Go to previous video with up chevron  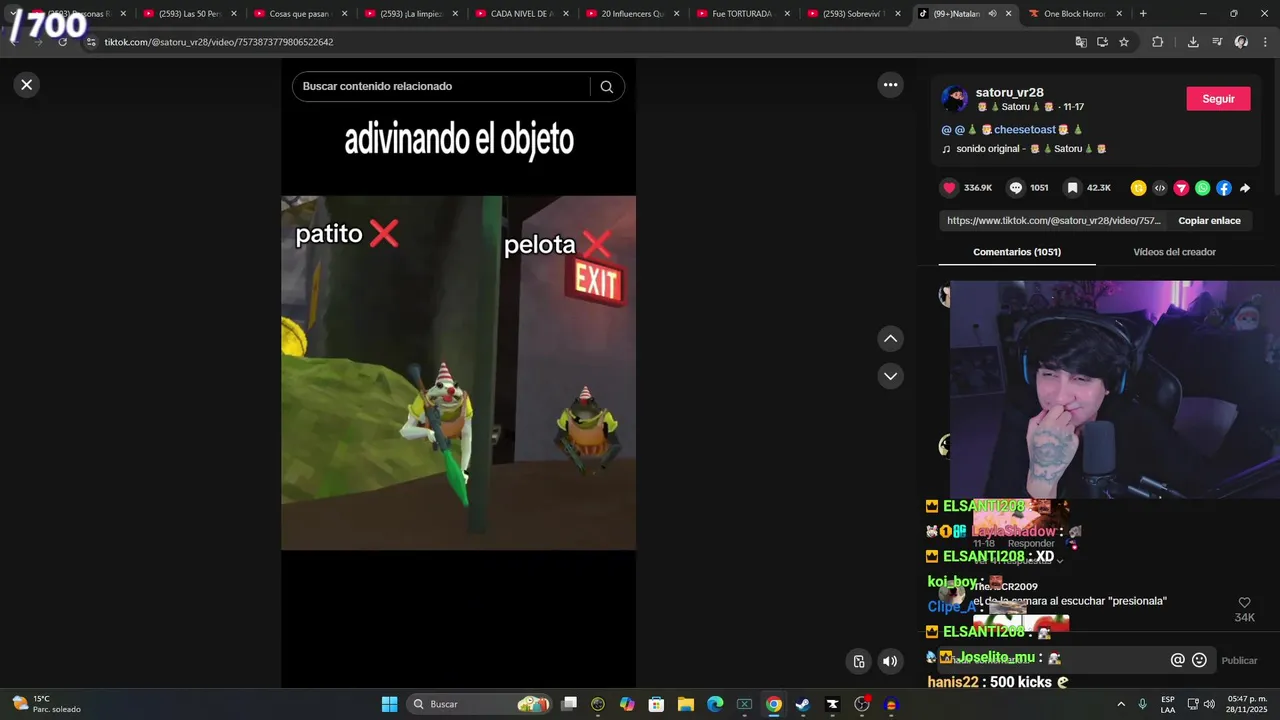(890, 339)
